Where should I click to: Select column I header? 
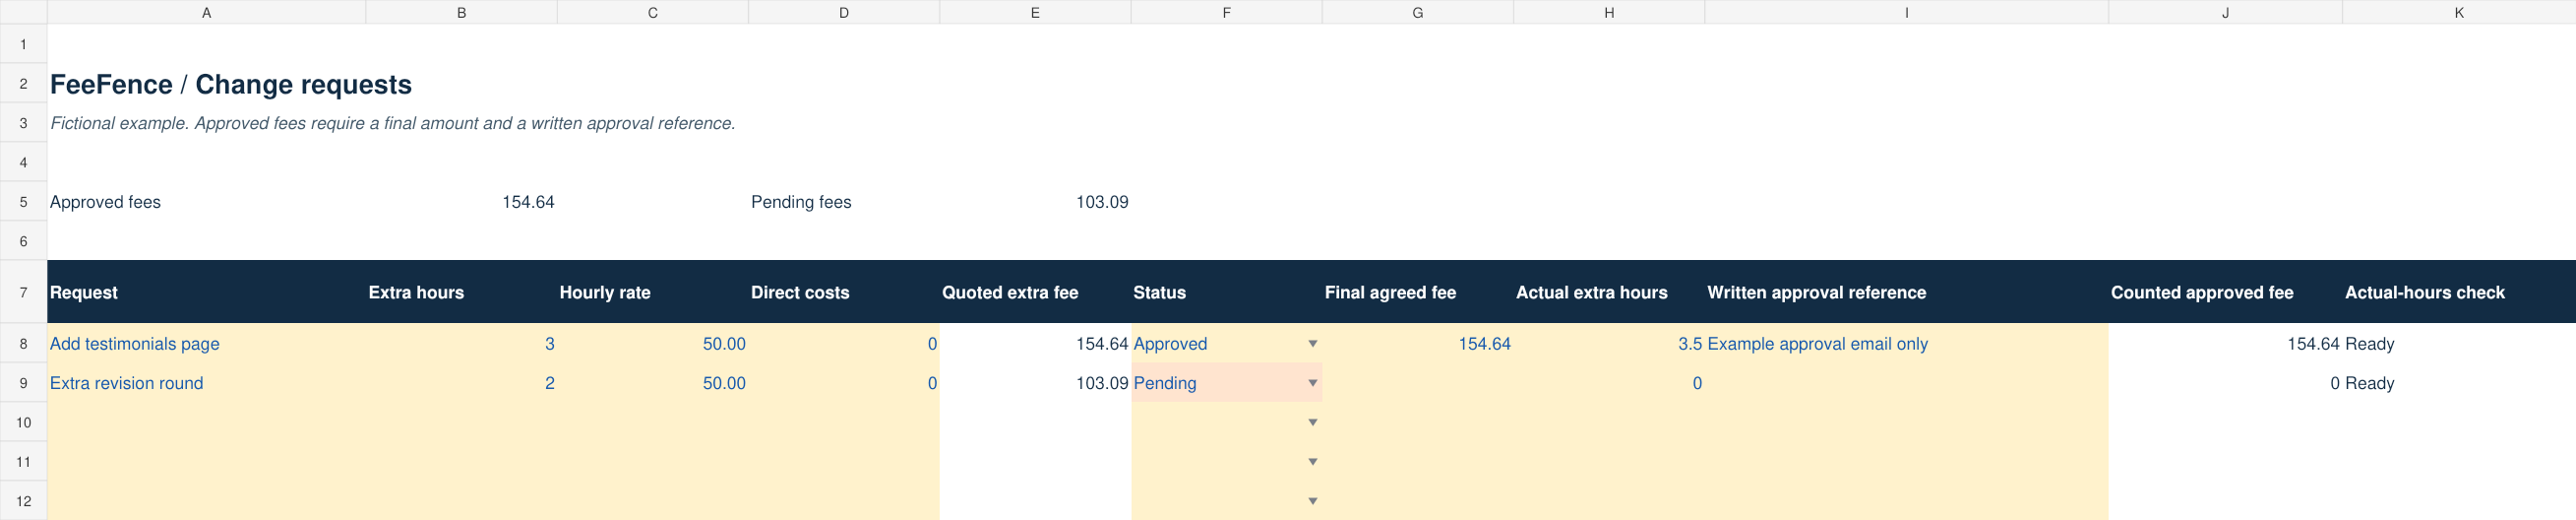tap(1907, 12)
